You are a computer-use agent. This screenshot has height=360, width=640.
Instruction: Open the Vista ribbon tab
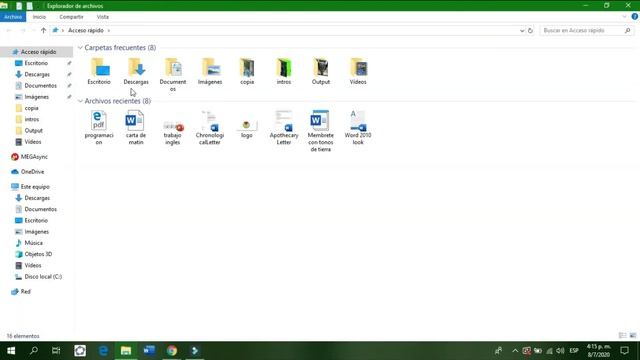(x=103, y=17)
